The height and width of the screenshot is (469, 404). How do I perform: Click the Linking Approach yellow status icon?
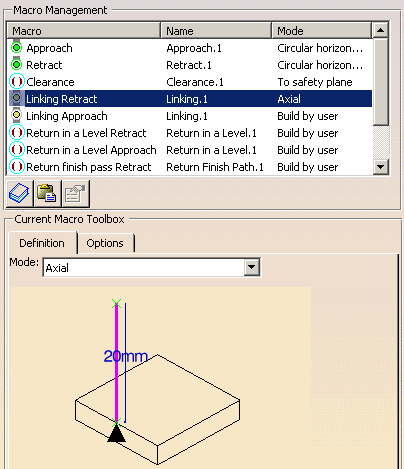[16, 115]
